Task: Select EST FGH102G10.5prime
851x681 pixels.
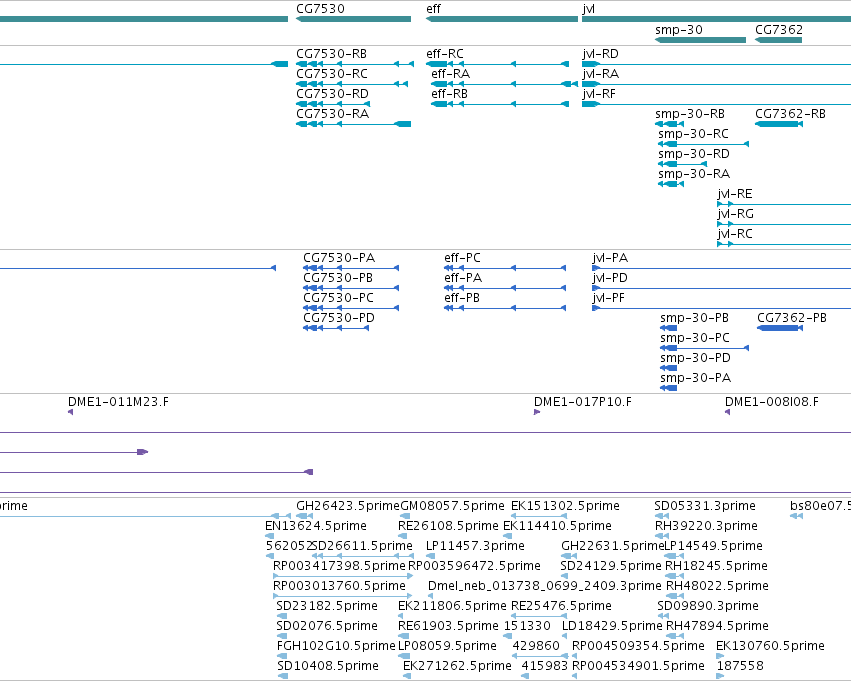Action: pyautogui.click(x=282, y=657)
